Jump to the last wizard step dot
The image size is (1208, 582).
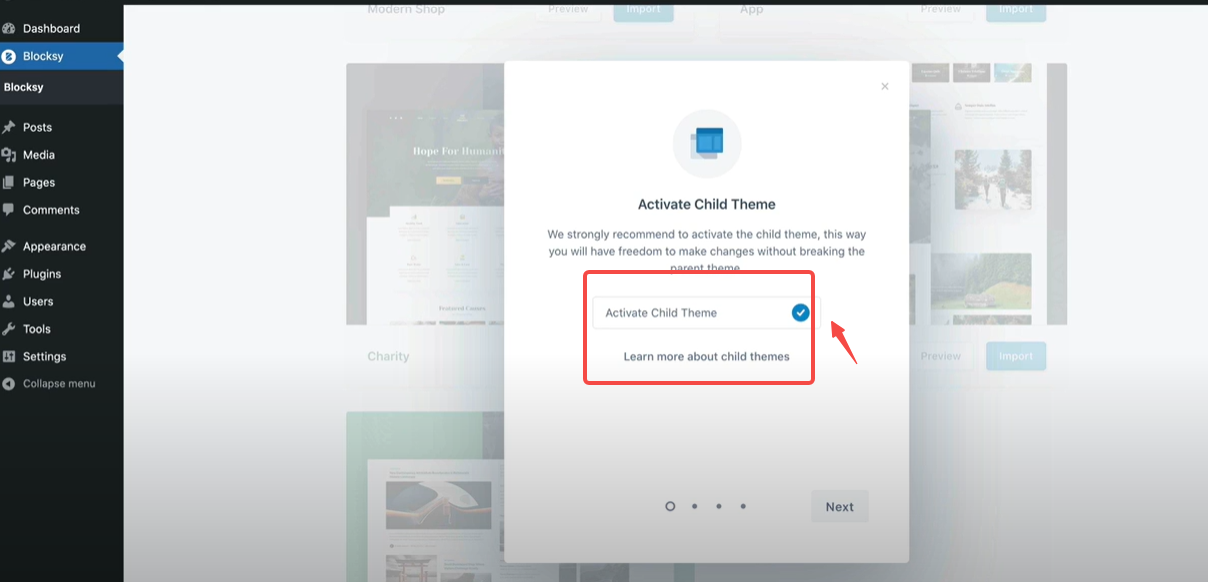[x=743, y=506]
